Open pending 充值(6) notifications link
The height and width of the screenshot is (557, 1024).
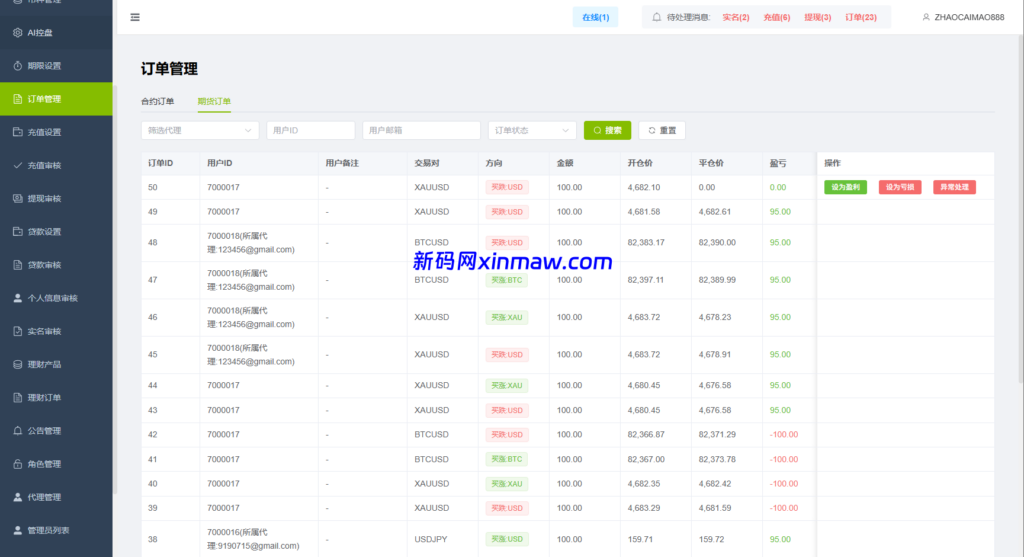click(776, 17)
